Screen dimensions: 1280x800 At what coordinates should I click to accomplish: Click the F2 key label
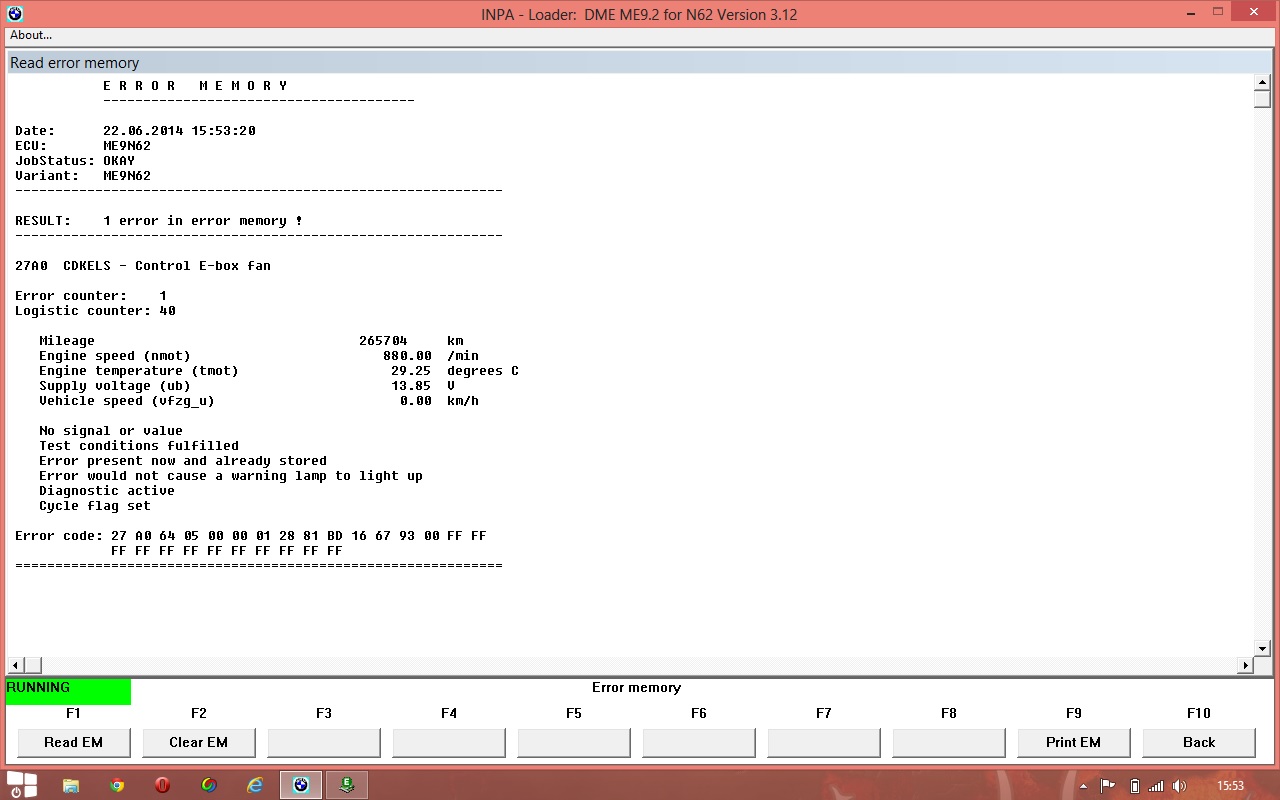[198, 713]
